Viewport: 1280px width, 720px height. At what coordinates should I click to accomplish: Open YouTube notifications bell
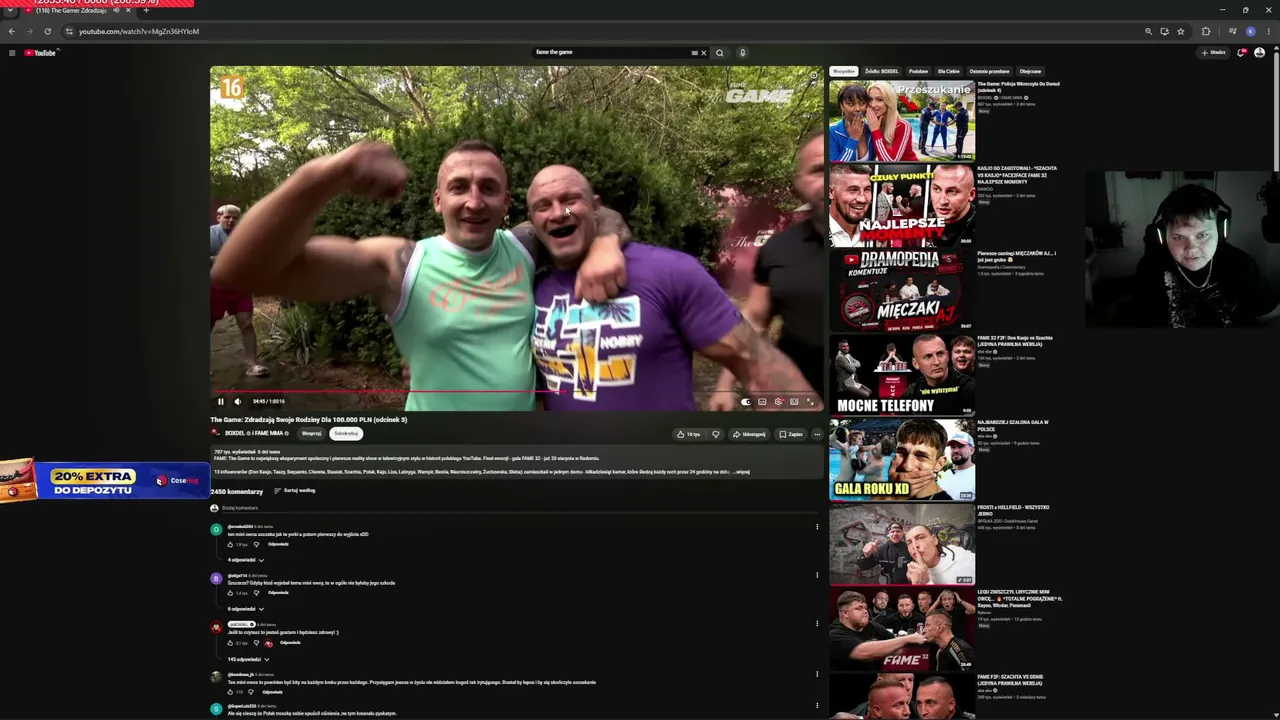point(1241,53)
